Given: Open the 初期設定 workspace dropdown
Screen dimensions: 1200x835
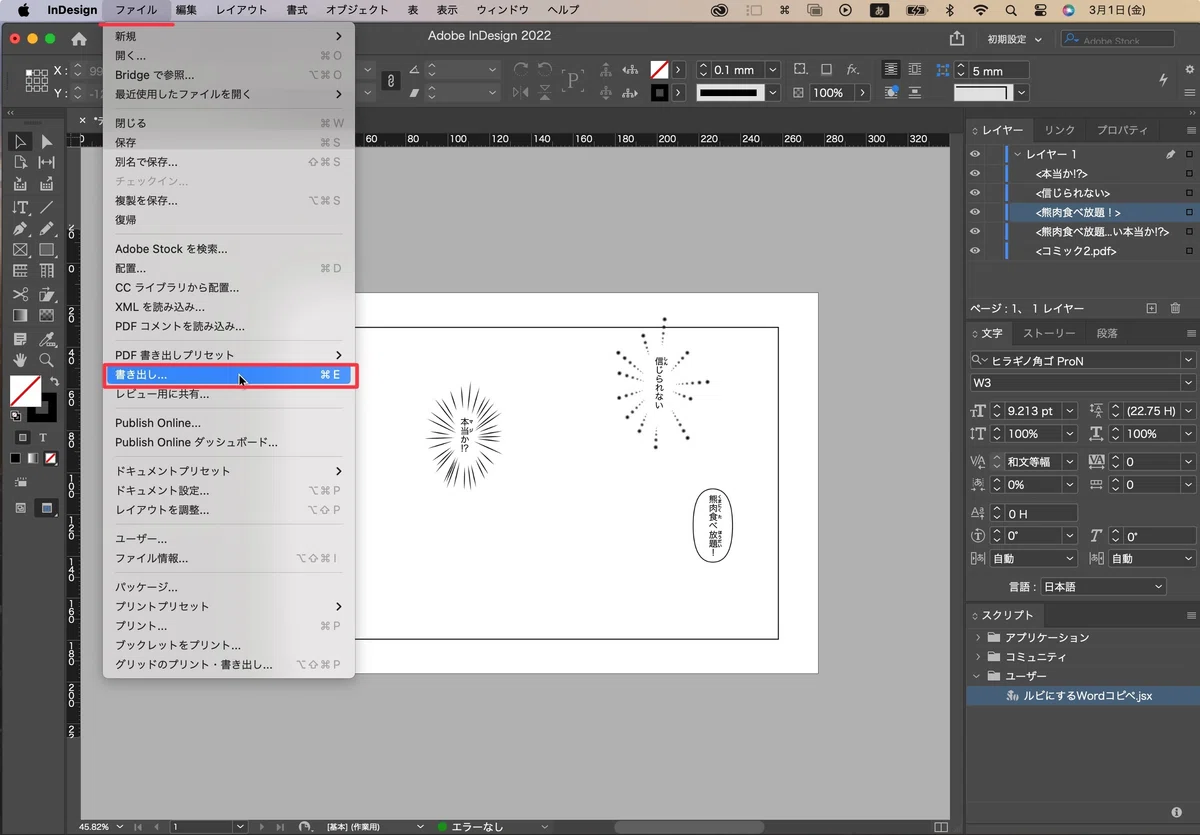Looking at the screenshot, I should [x=1014, y=39].
